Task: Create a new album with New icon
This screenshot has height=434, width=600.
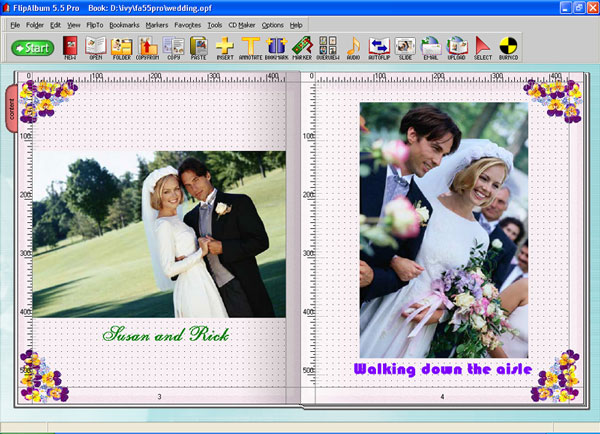Action: tap(70, 48)
